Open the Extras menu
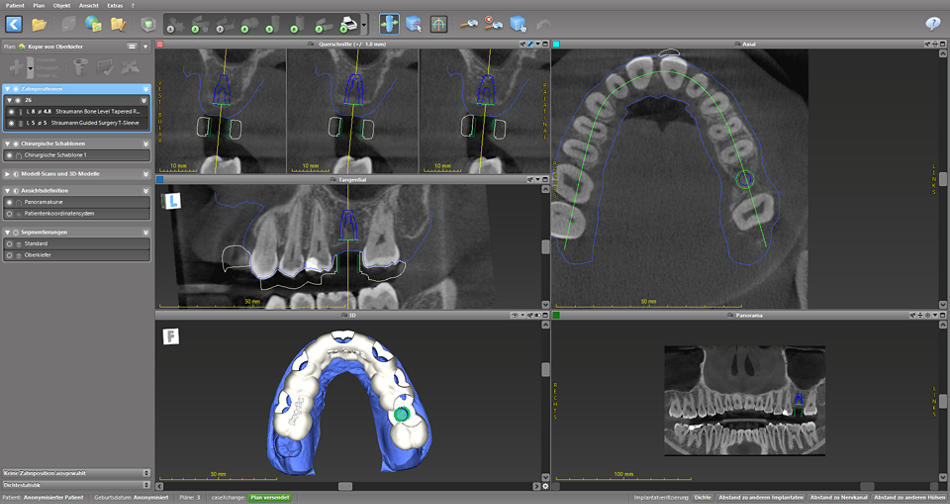This screenshot has width=950, height=504. coord(115,5)
